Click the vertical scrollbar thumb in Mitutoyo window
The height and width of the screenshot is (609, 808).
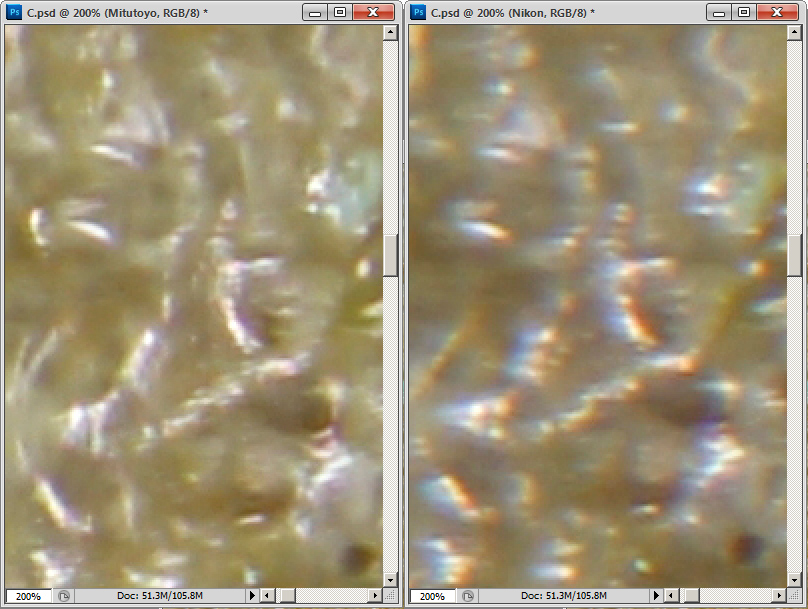coord(390,255)
